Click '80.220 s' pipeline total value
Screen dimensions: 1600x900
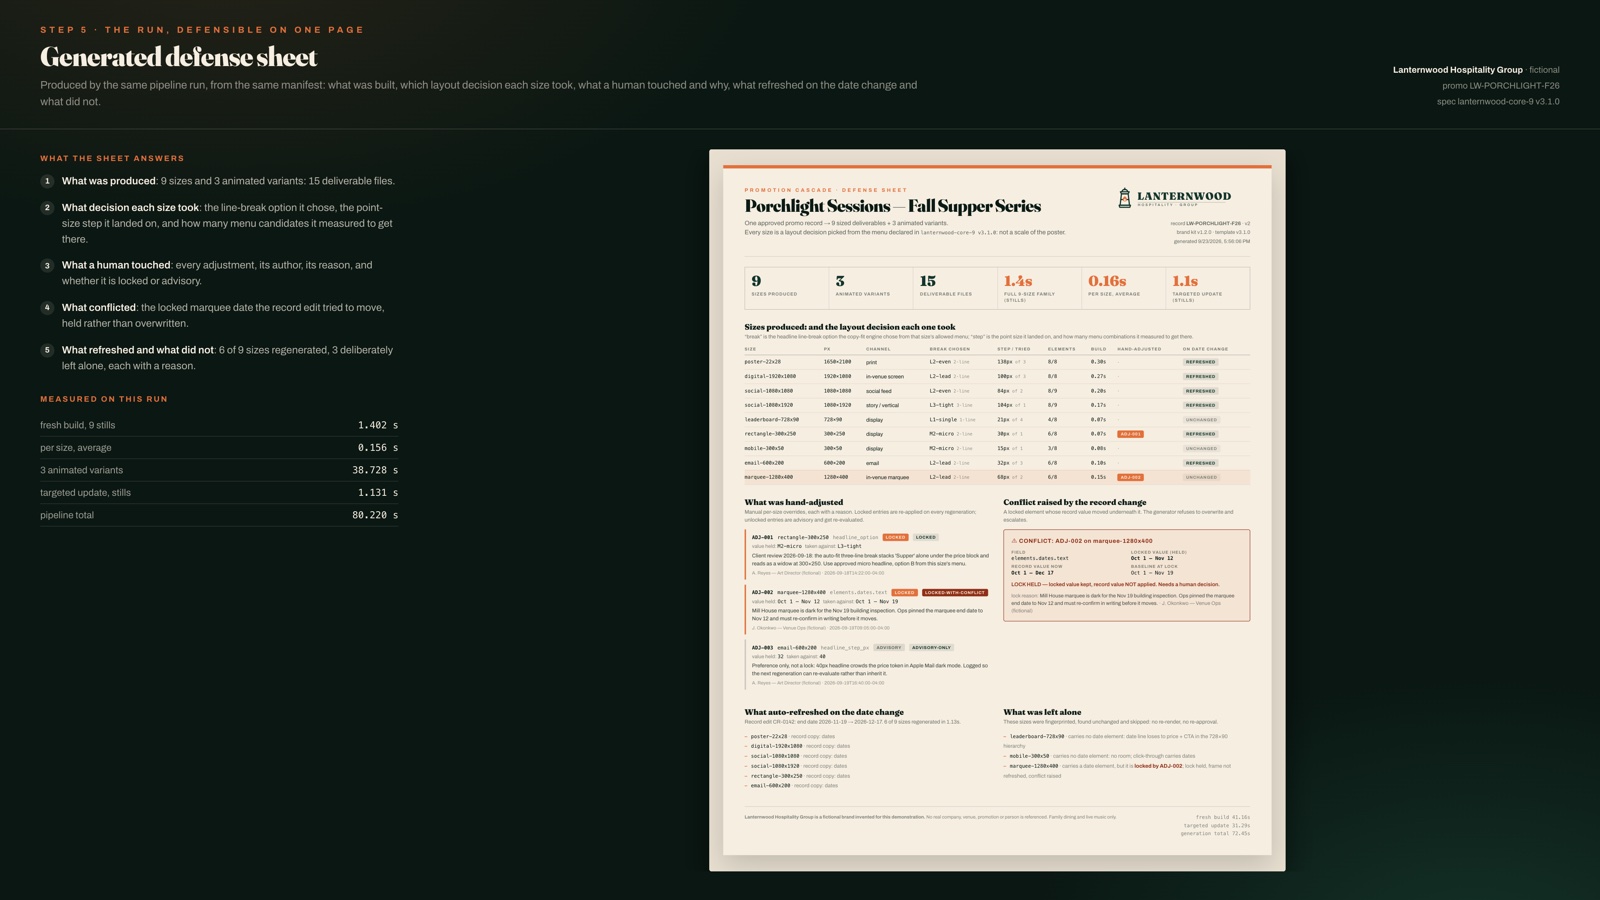375,515
